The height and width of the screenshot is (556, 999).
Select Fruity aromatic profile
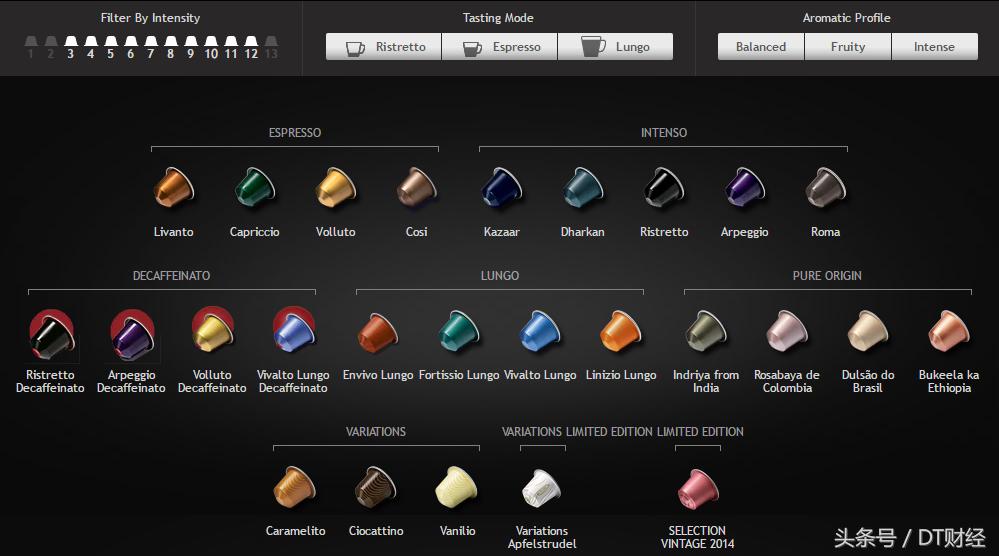tap(848, 46)
